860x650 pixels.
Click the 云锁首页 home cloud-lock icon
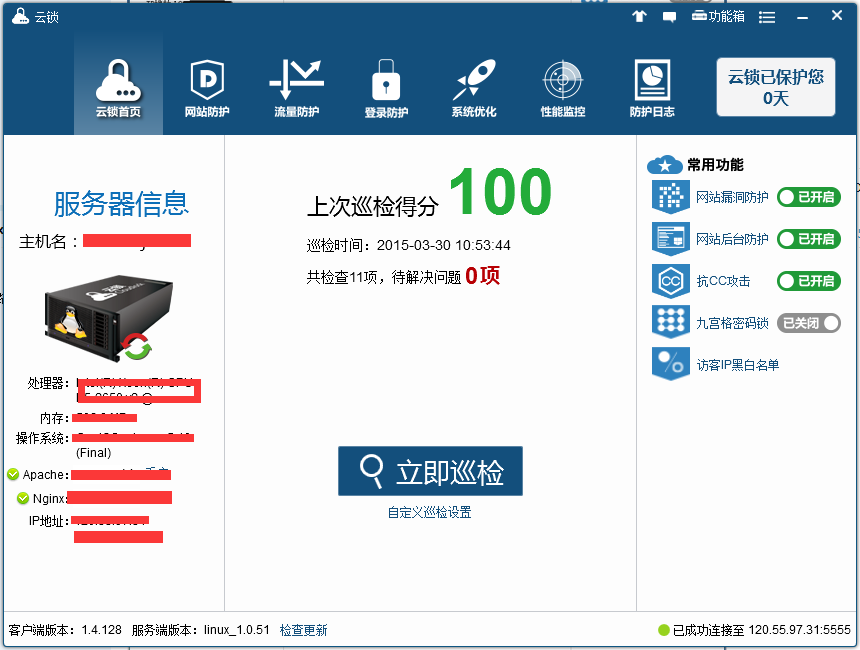click(118, 88)
